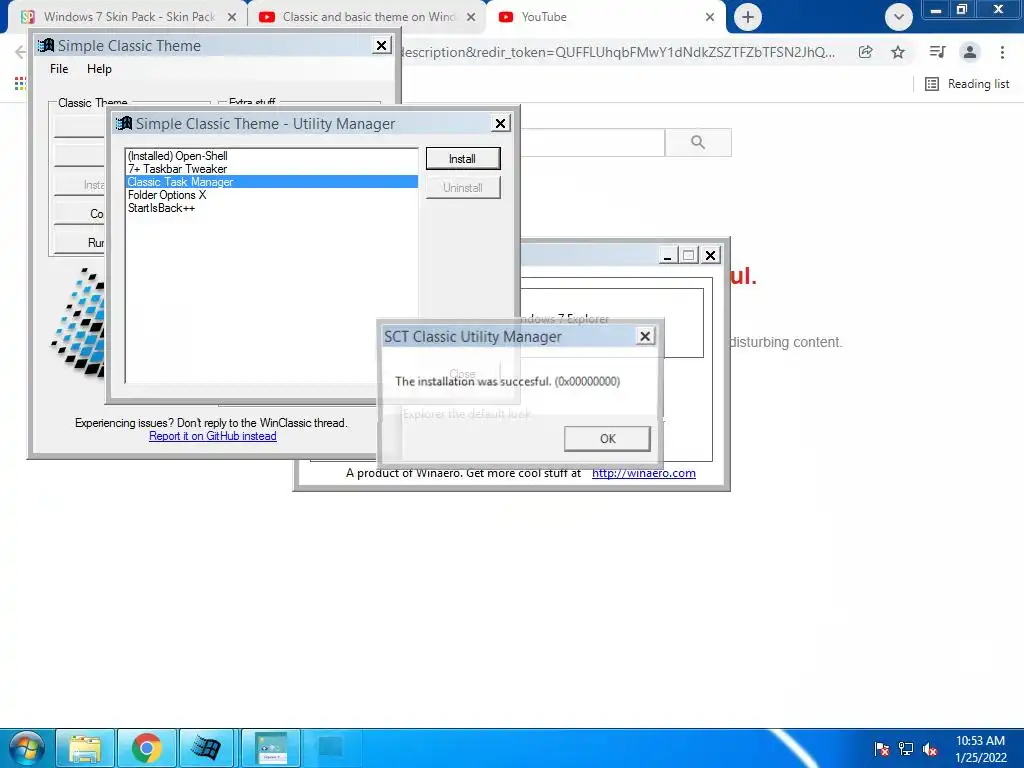The height and width of the screenshot is (768, 1024).
Task: Select Classic Task Manager list entry
Action: point(272,182)
